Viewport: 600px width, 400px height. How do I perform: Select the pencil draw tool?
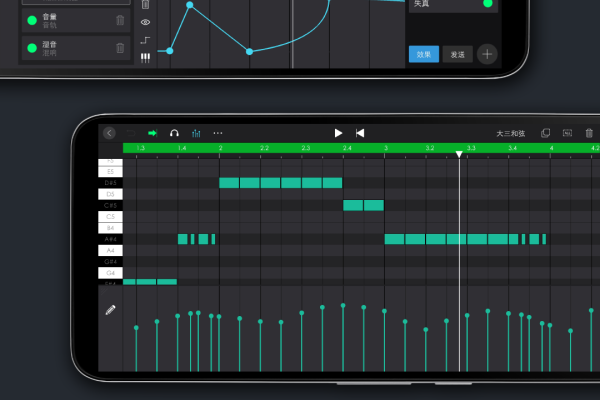(110, 310)
